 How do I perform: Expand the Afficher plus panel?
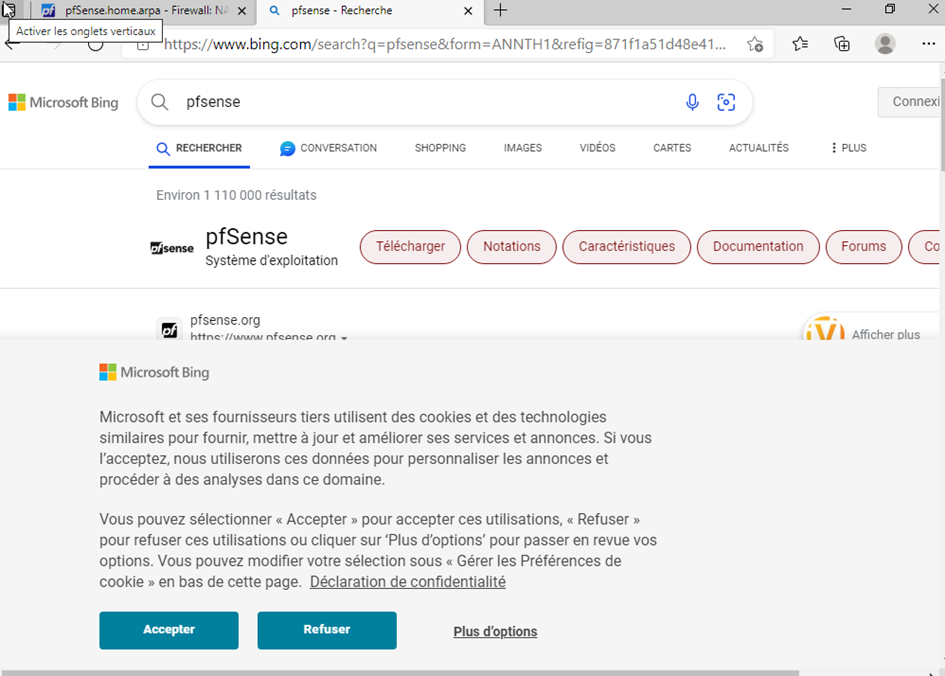[884, 334]
